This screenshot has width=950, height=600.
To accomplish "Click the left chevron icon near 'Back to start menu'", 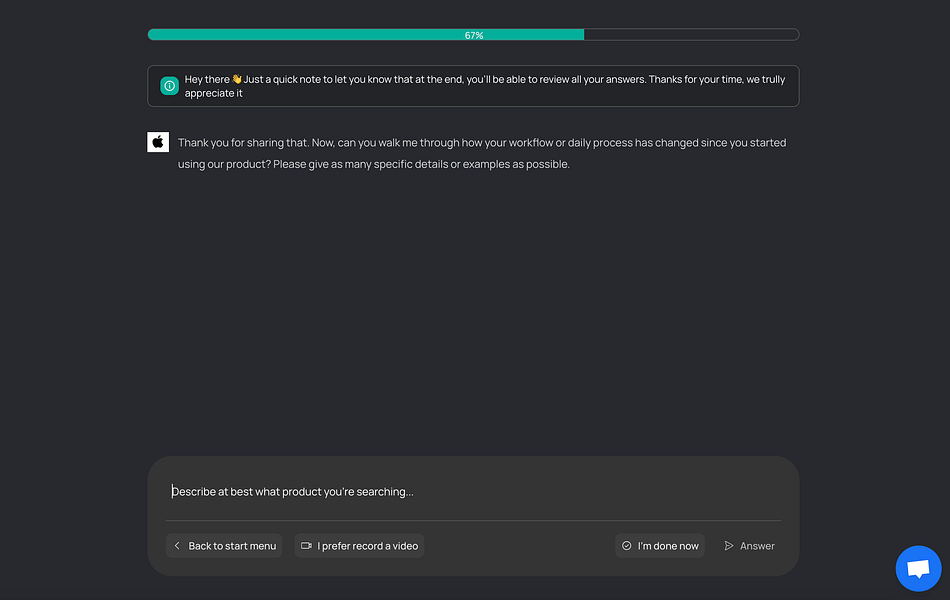I will 177,546.
